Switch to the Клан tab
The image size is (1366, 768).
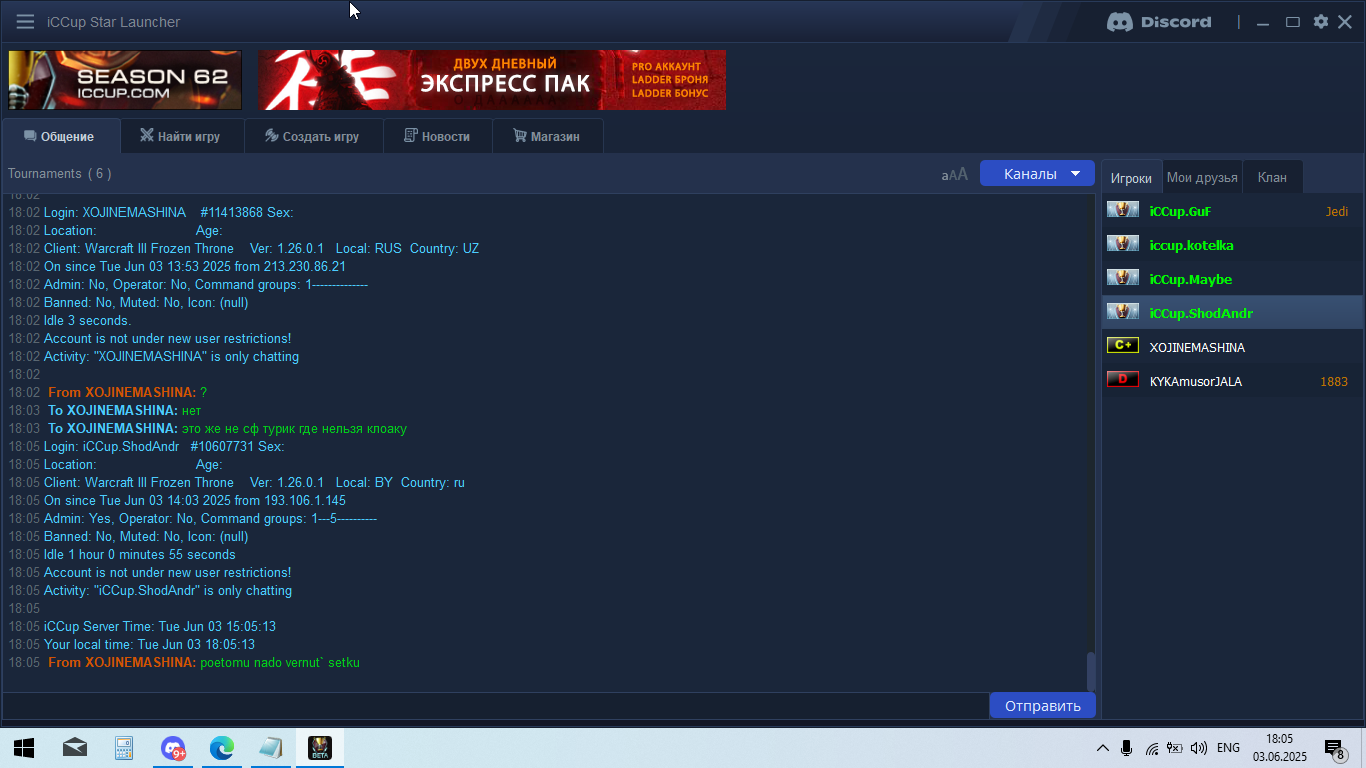tap(1272, 177)
